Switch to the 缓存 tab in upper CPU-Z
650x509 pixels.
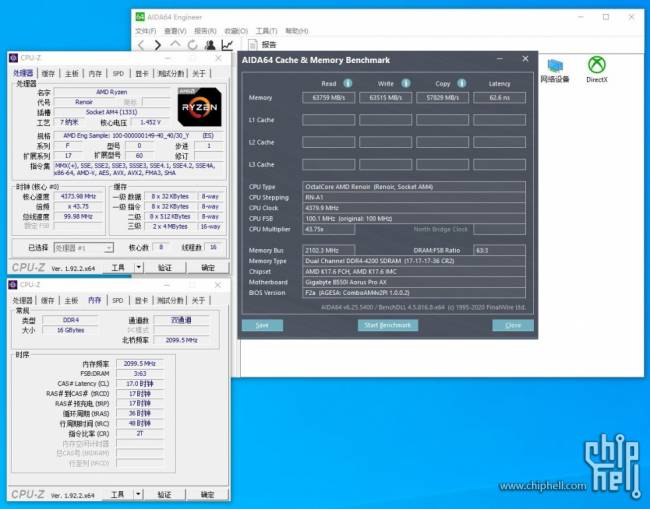46,73
